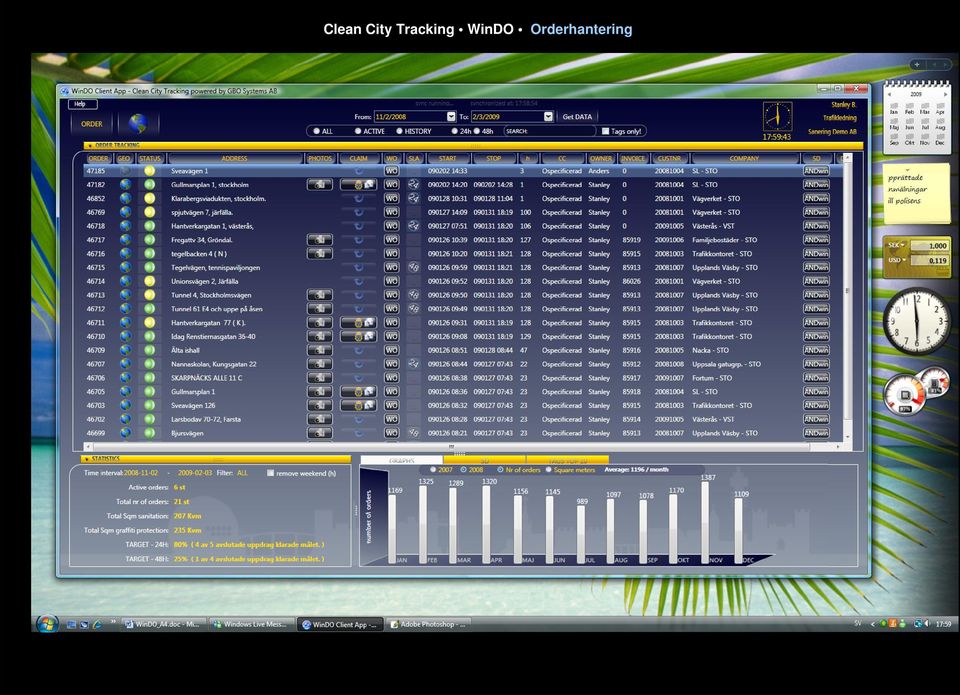Sort the table by the ADDRESS column header
The image size is (960, 695).
pos(234,159)
